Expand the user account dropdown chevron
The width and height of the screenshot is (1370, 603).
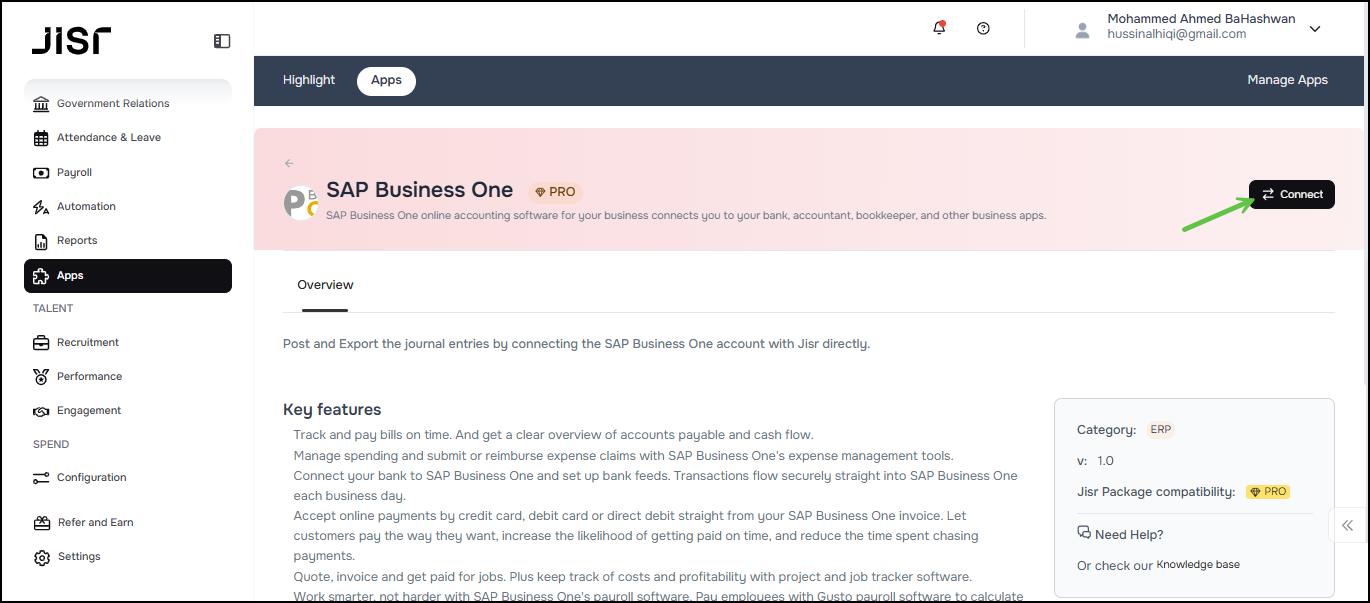tap(1315, 29)
